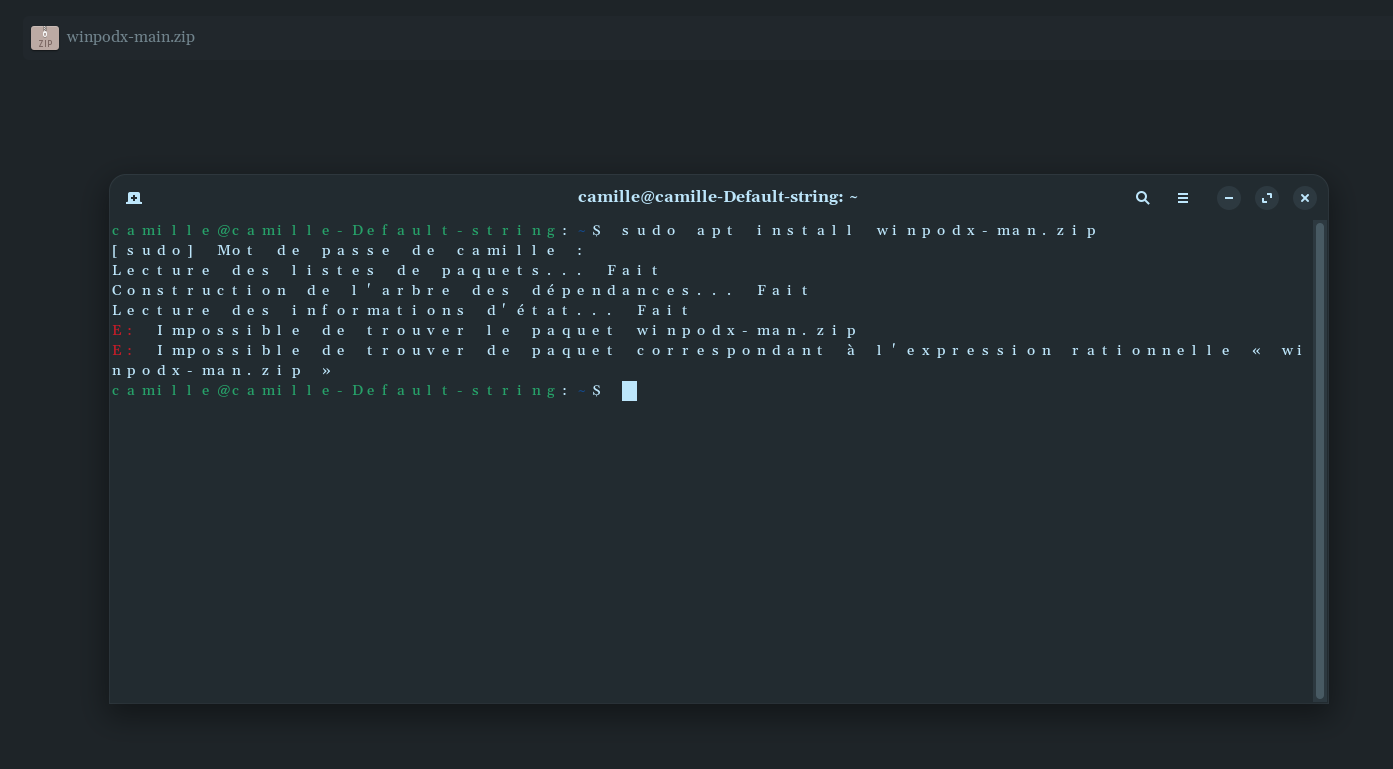Focus the terminal cursor block
The image size is (1393, 769).
(629, 391)
